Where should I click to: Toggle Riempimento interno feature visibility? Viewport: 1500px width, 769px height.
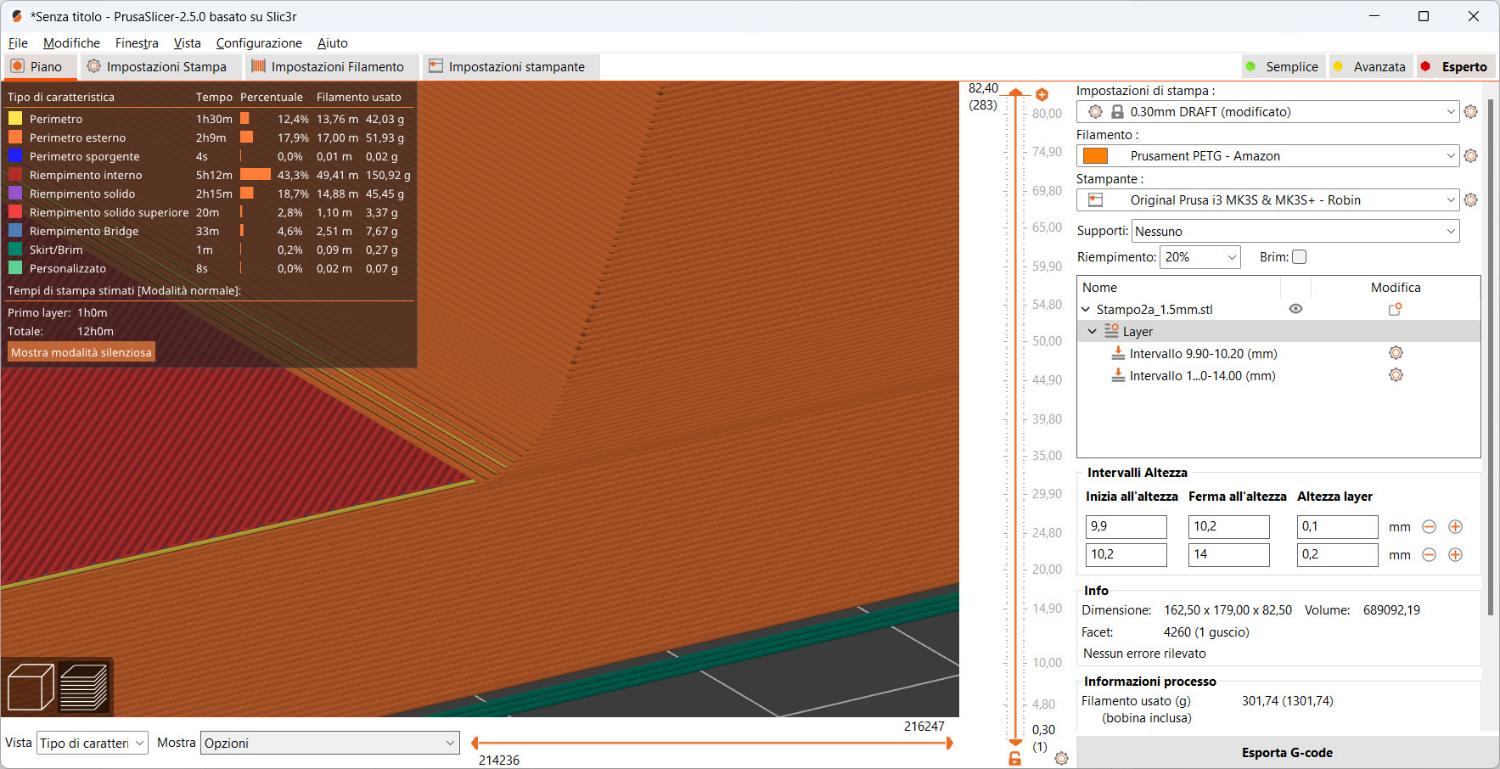(x=15, y=175)
